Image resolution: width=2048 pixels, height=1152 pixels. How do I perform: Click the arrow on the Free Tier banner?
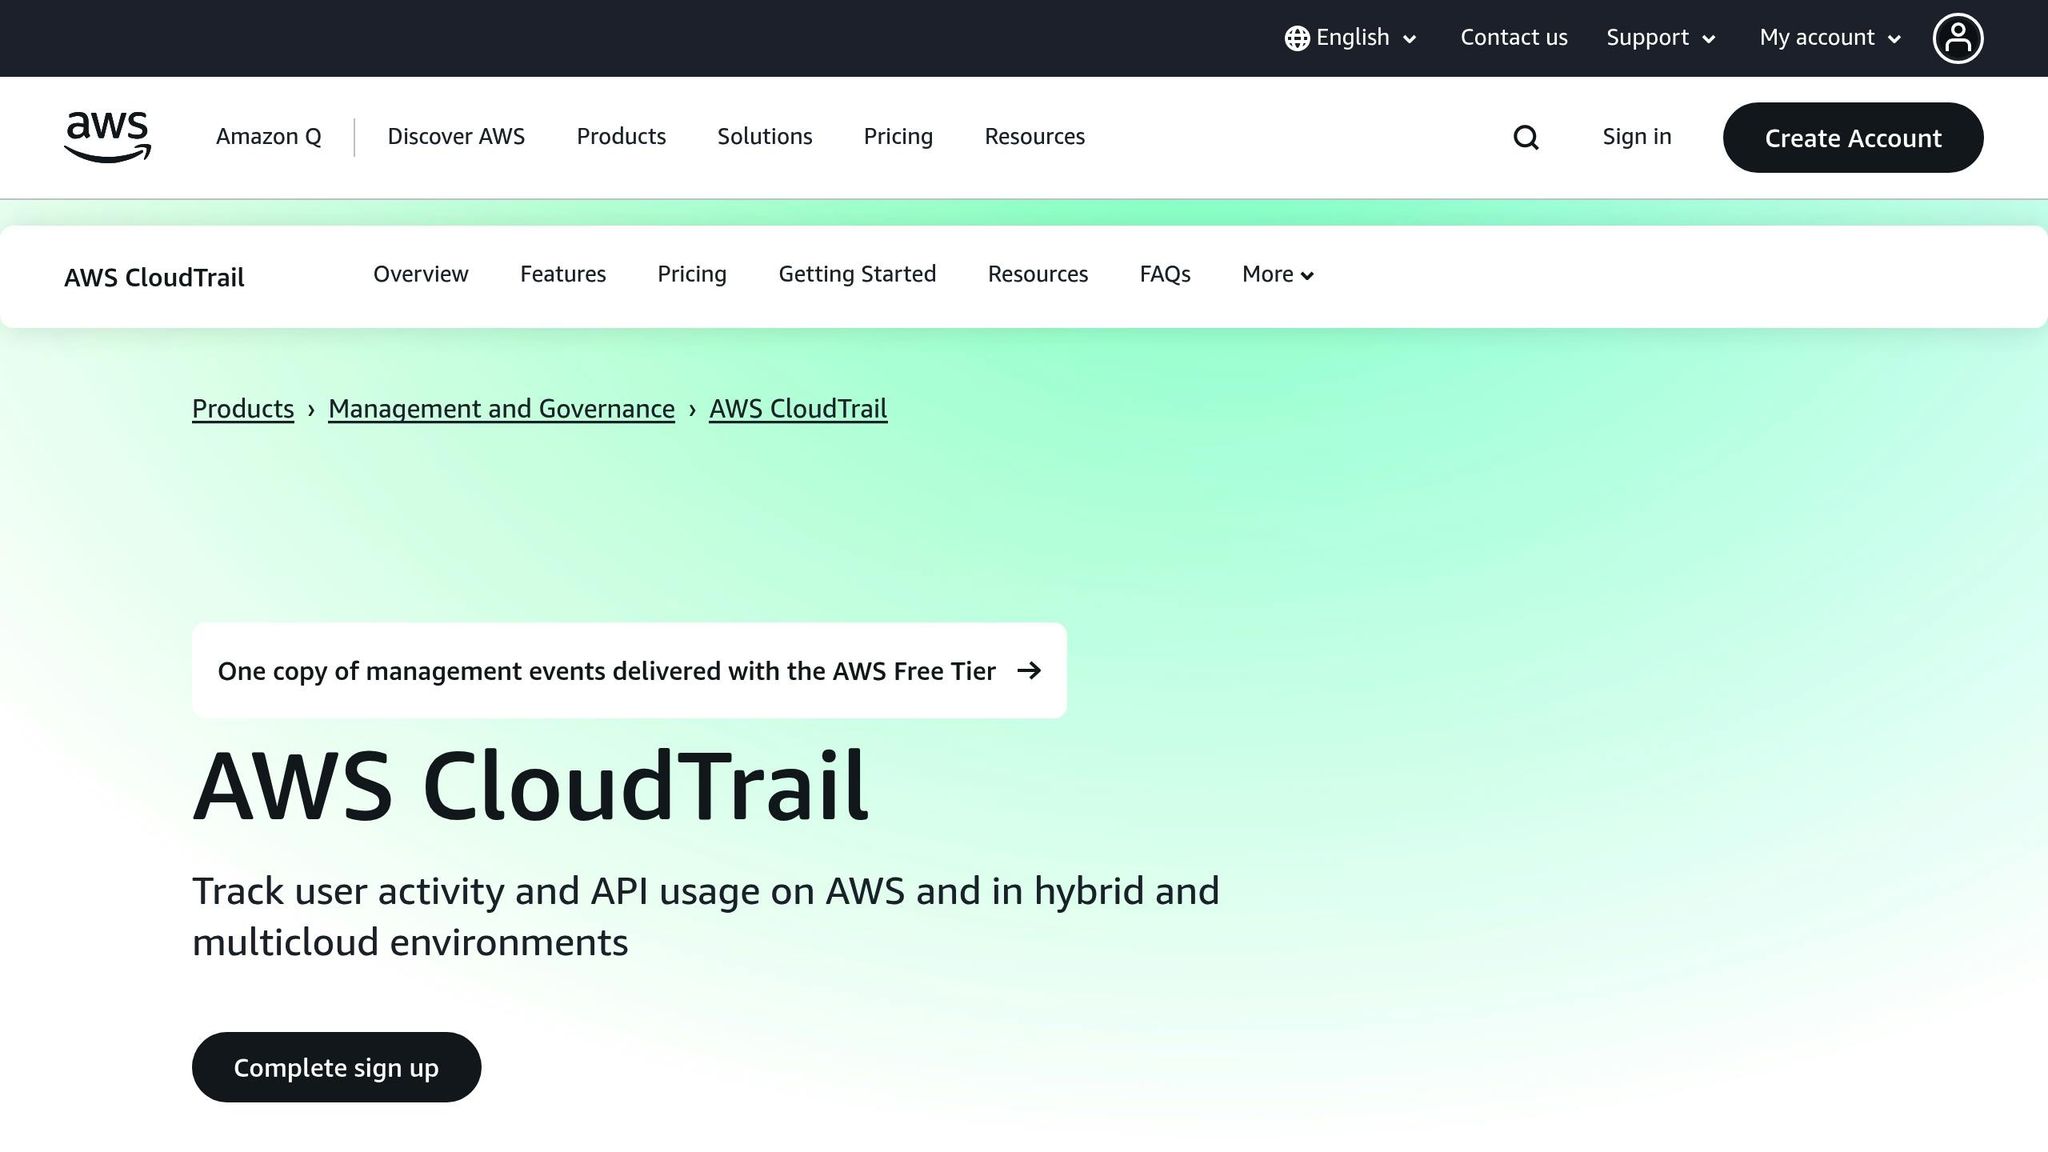point(1029,670)
